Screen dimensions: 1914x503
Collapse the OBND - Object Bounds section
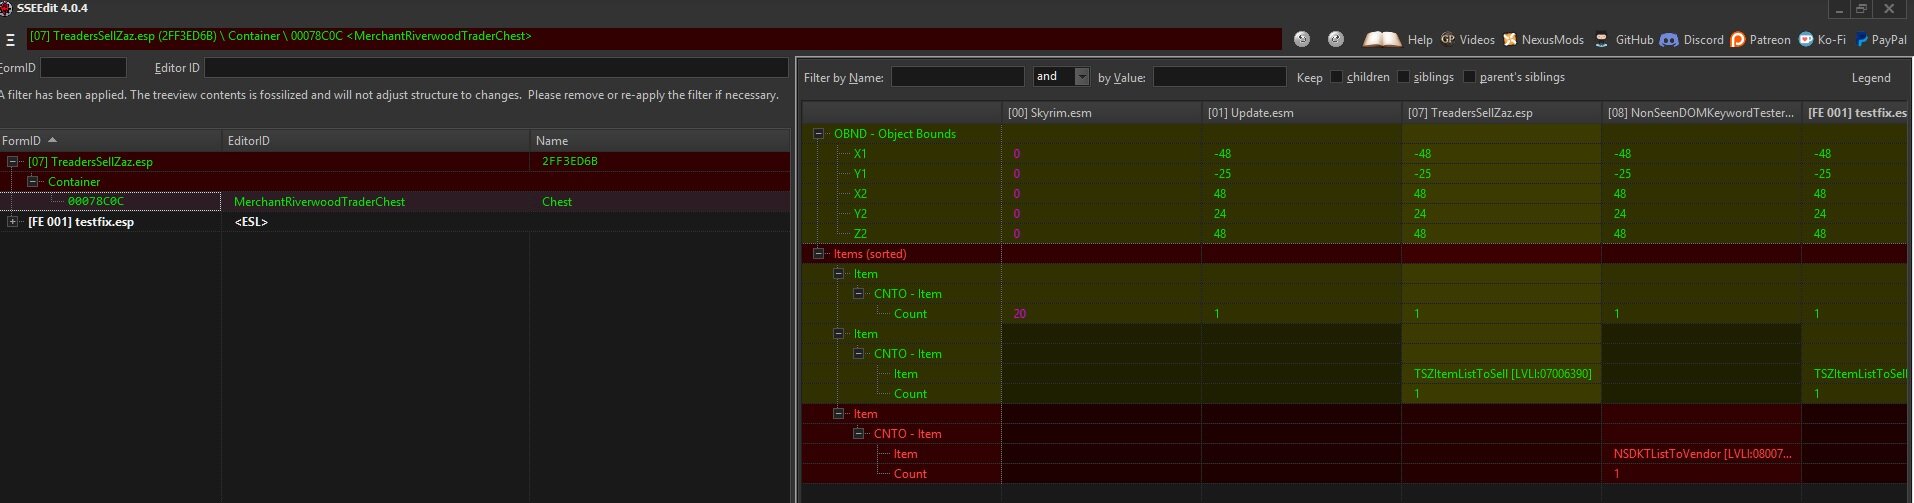pos(818,133)
